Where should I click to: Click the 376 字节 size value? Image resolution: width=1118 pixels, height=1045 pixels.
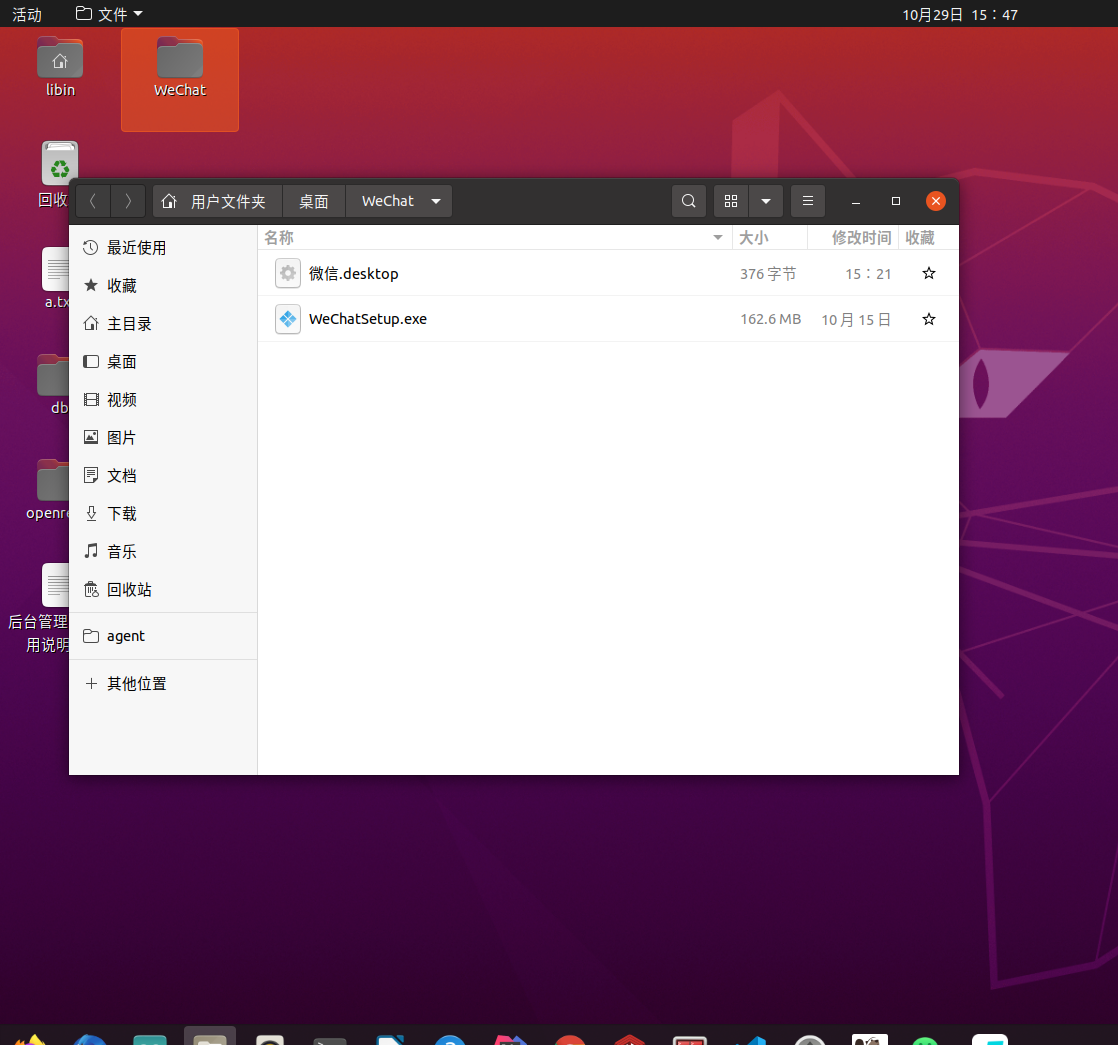point(768,274)
